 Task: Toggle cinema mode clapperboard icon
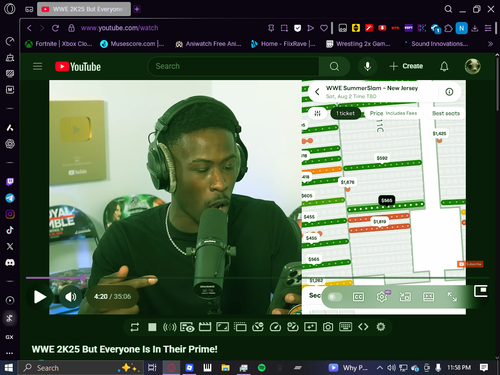(205, 327)
